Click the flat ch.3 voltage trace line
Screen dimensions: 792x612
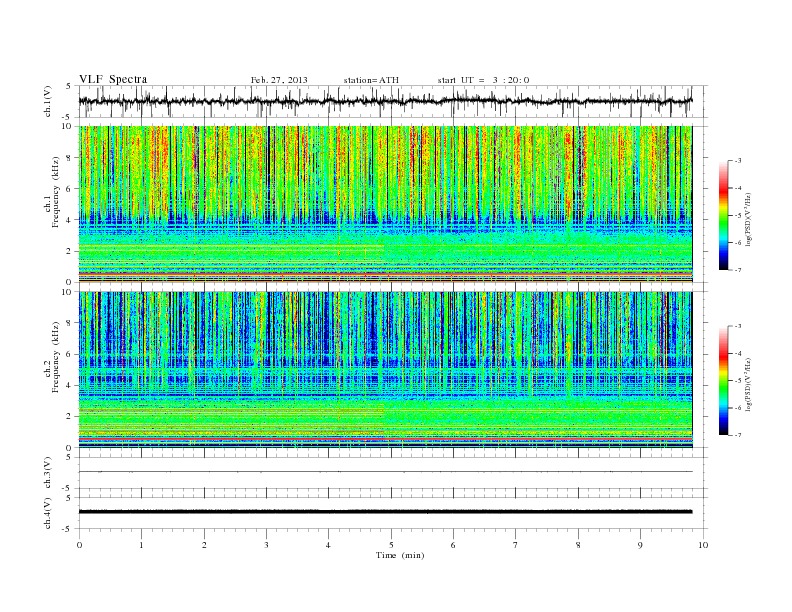pos(385,472)
